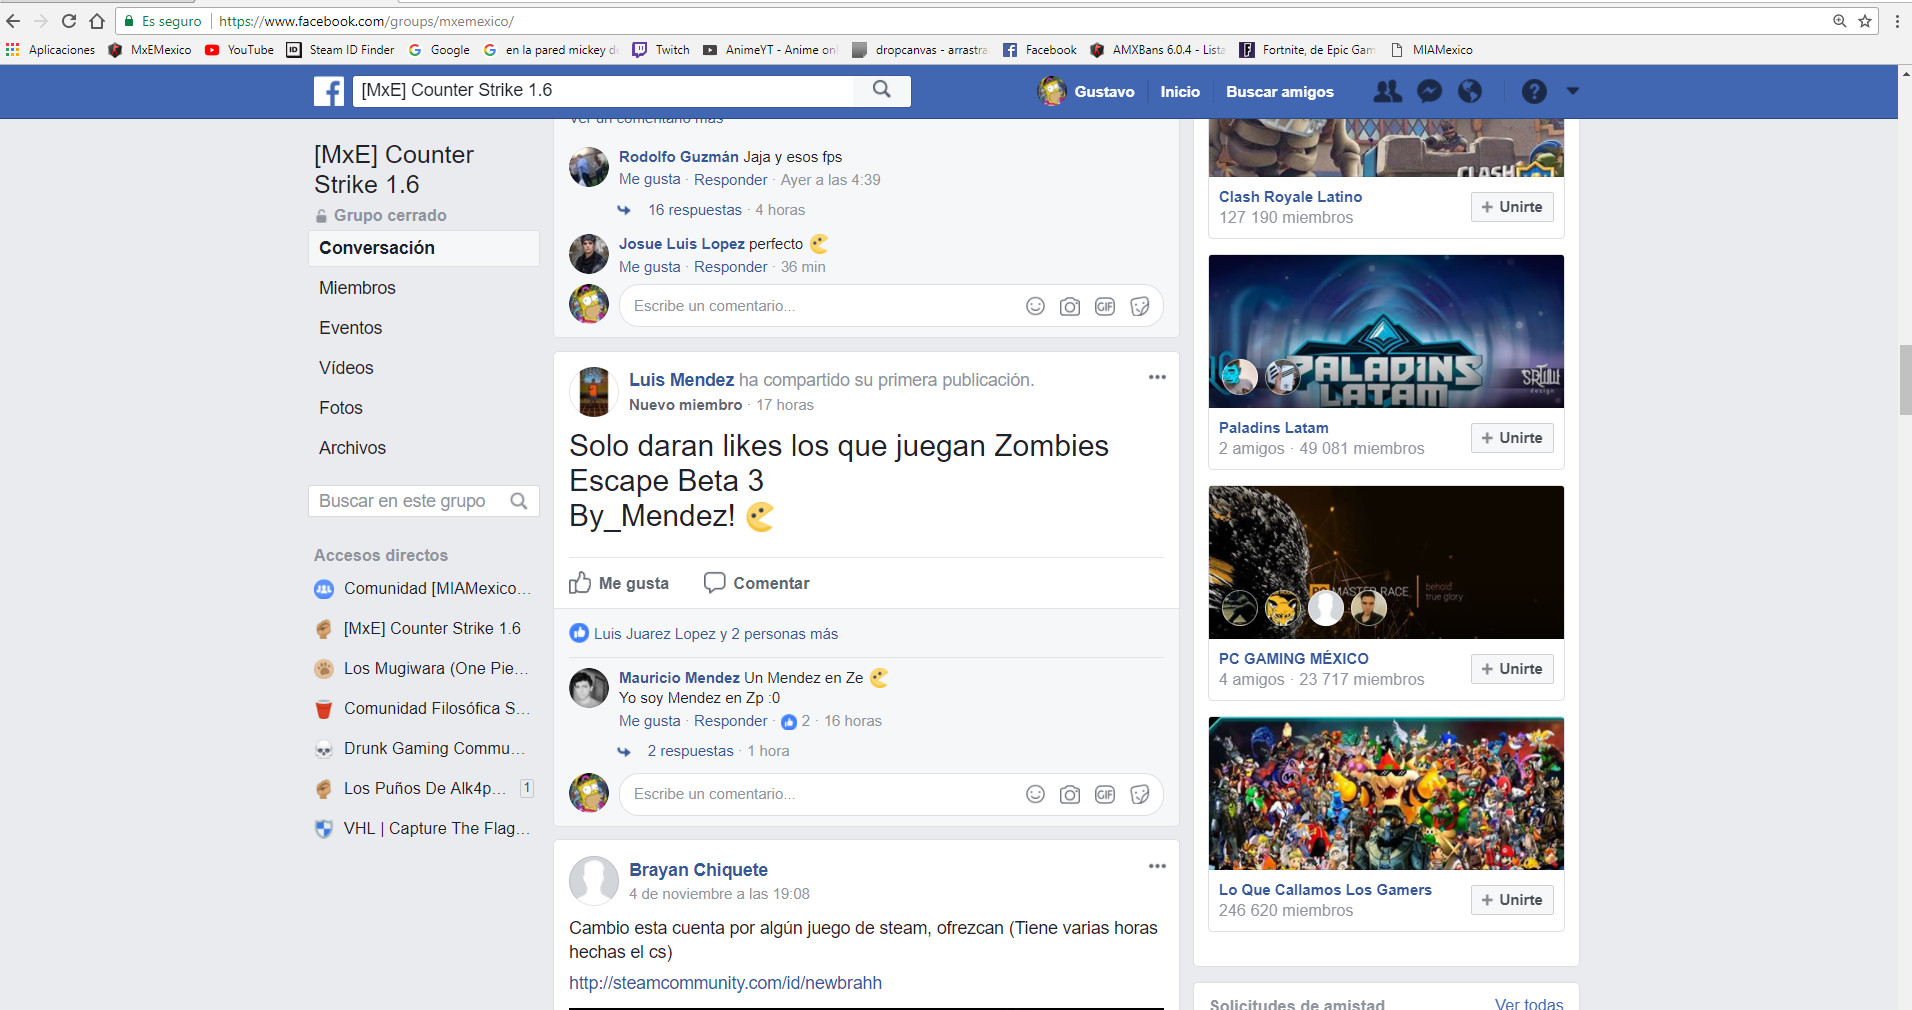Click Comentar on Luis Mendez's post
1912x1010 pixels.
[757, 583]
